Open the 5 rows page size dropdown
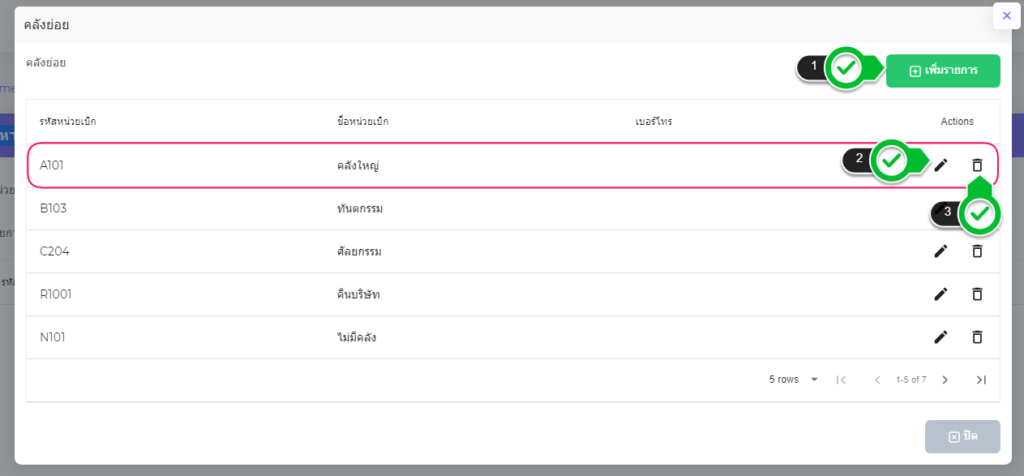Viewport: 1024px width, 476px height. tap(795, 380)
